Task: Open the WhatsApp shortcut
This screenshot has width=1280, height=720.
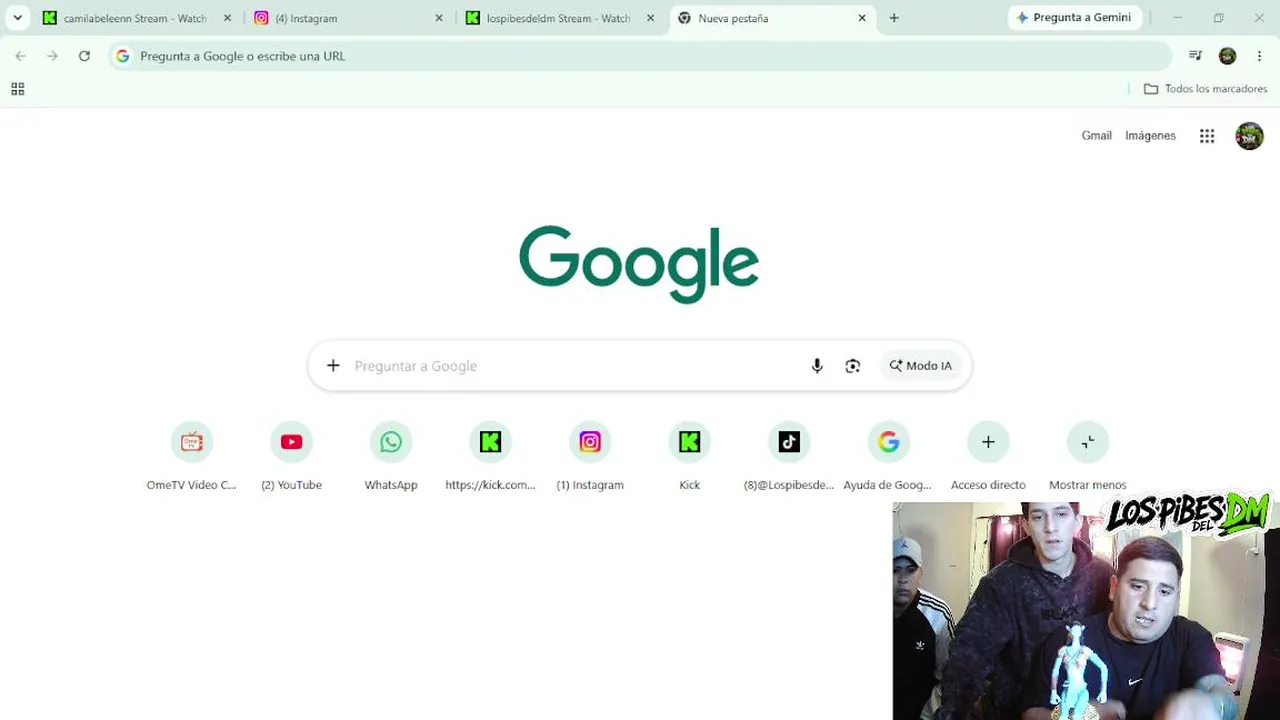Action: click(391, 458)
